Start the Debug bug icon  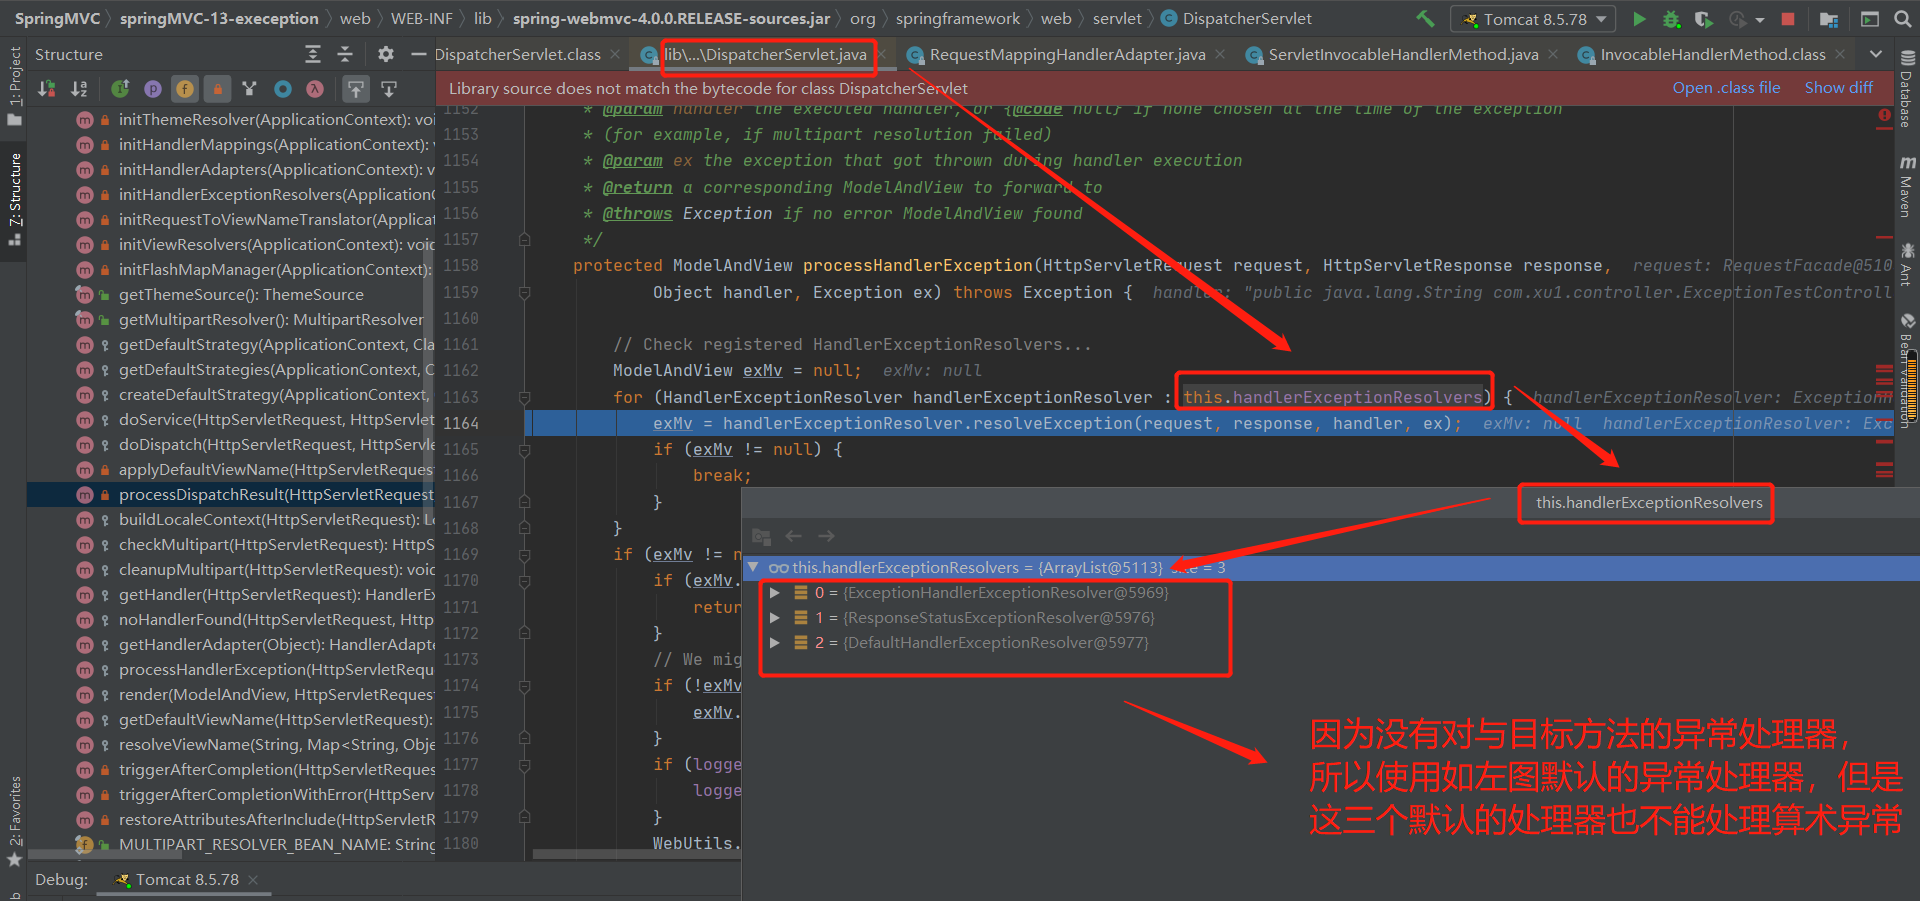coord(1671,19)
